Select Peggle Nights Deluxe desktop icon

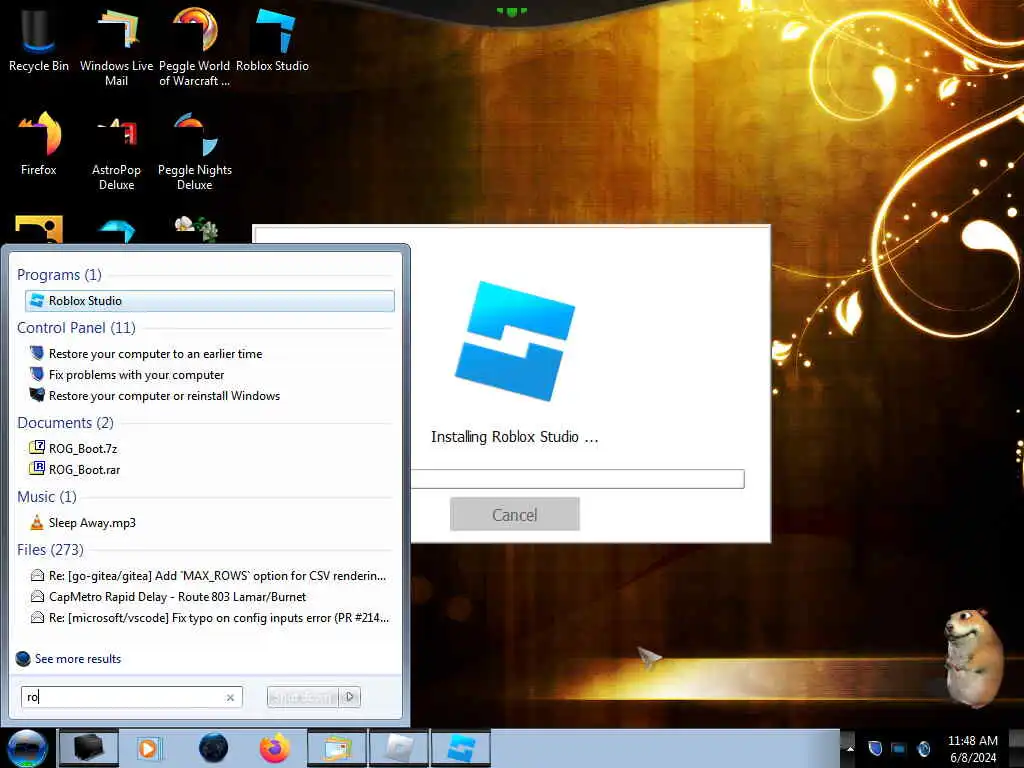point(195,152)
